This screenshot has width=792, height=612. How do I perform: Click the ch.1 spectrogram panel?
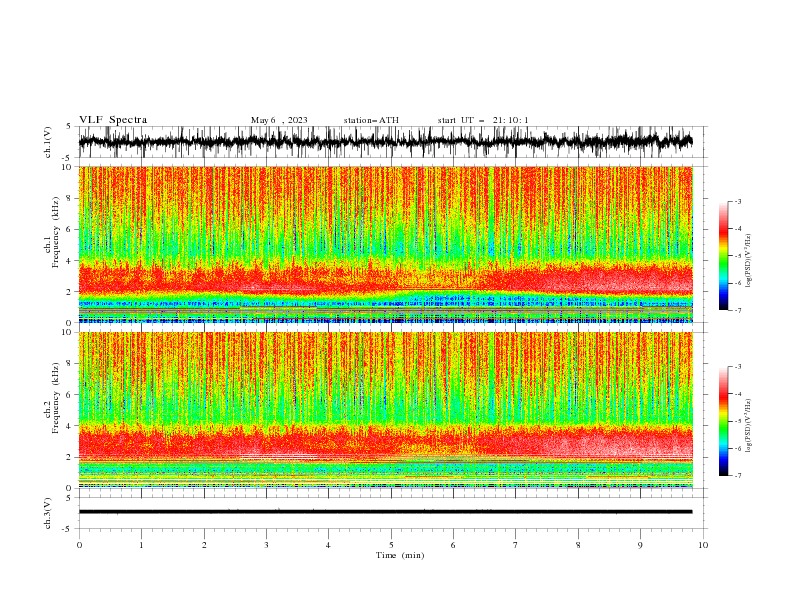click(x=385, y=244)
